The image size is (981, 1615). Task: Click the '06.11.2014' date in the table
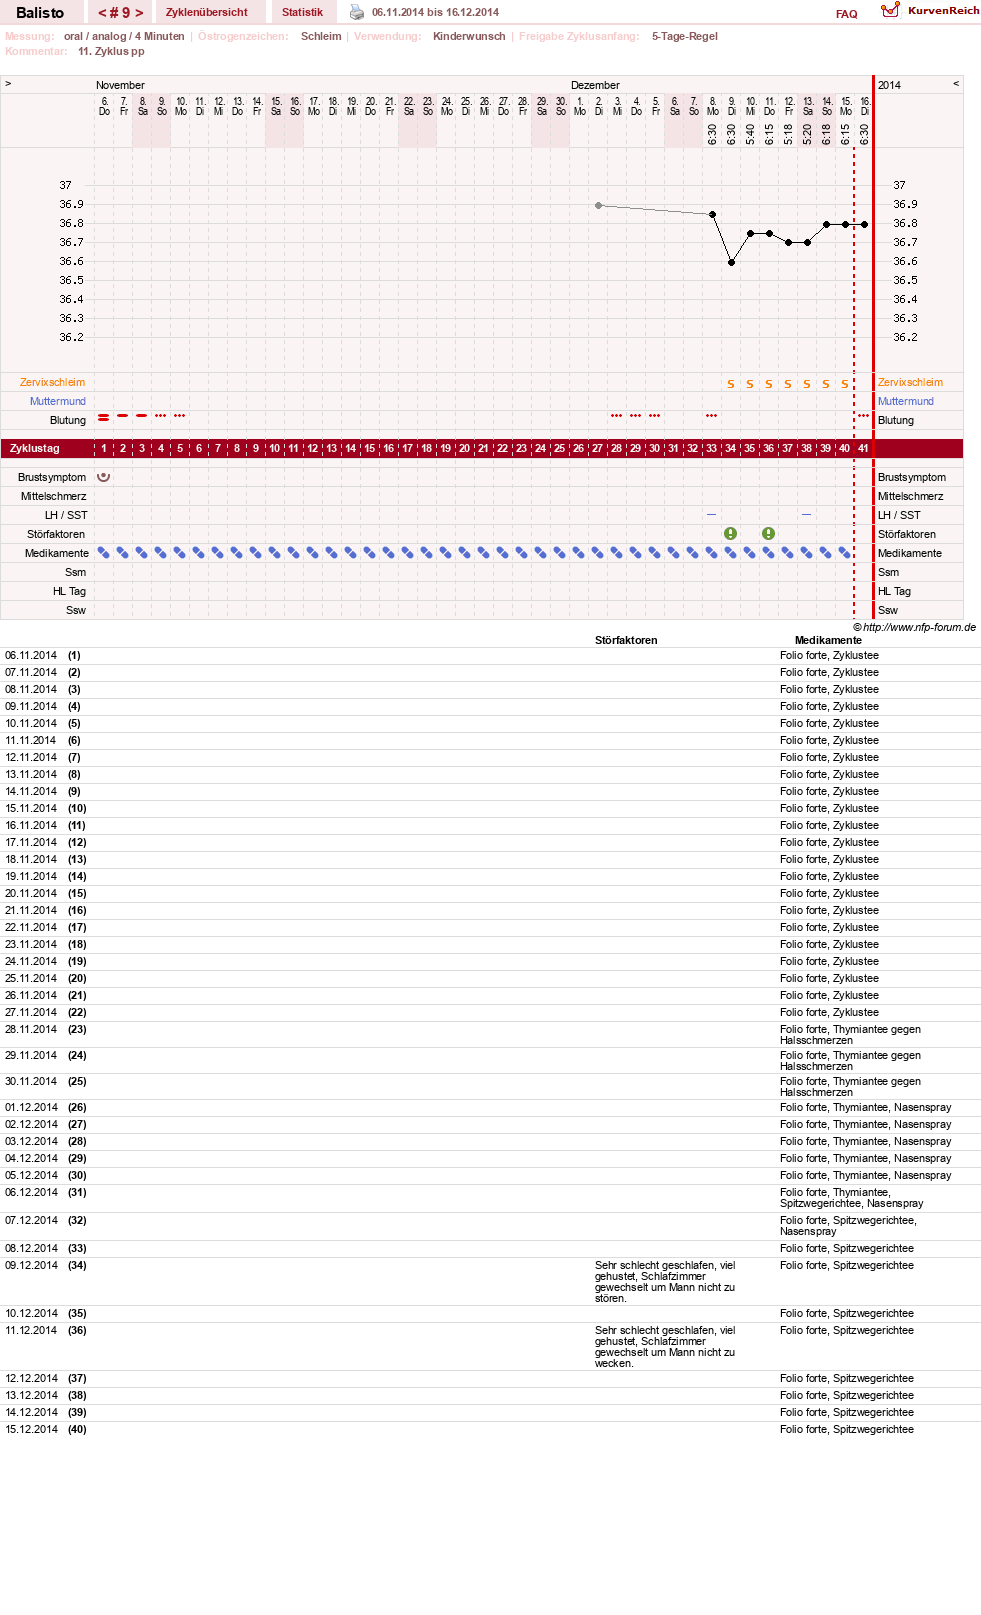pos(31,656)
